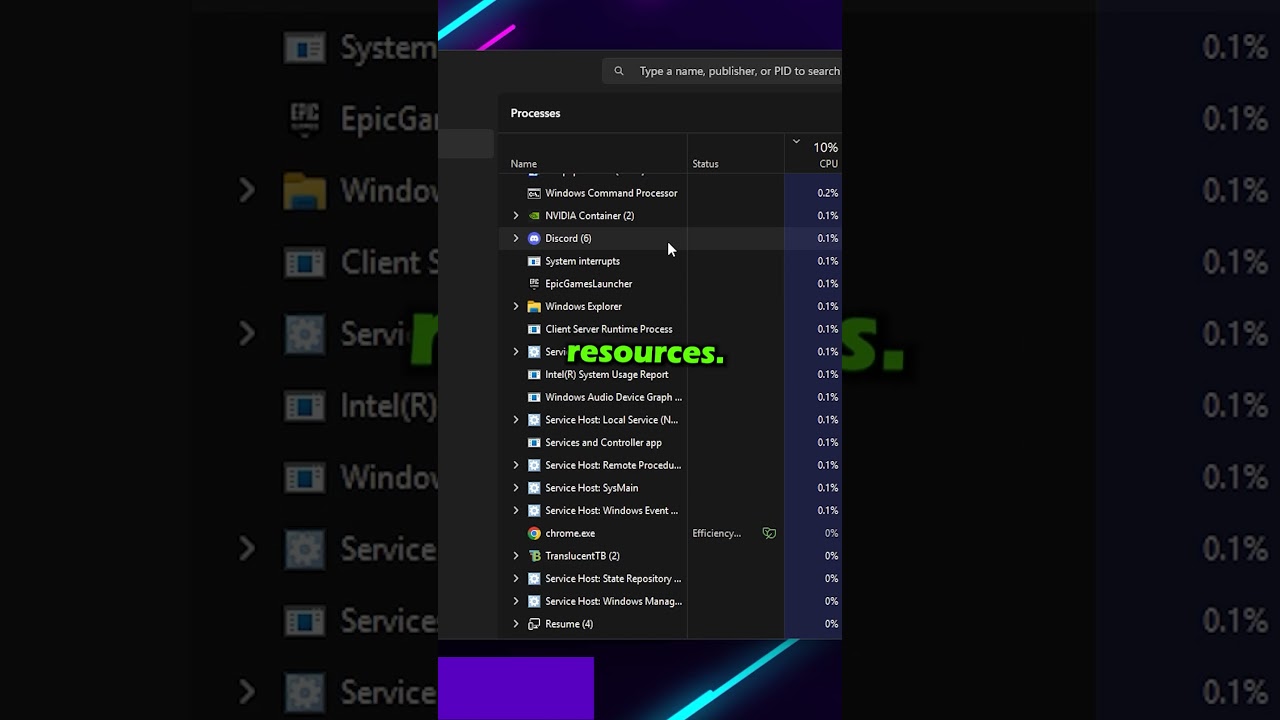Select Intel(R) System Usage Report name
The height and width of the screenshot is (720, 1280).
pos(606,375)
